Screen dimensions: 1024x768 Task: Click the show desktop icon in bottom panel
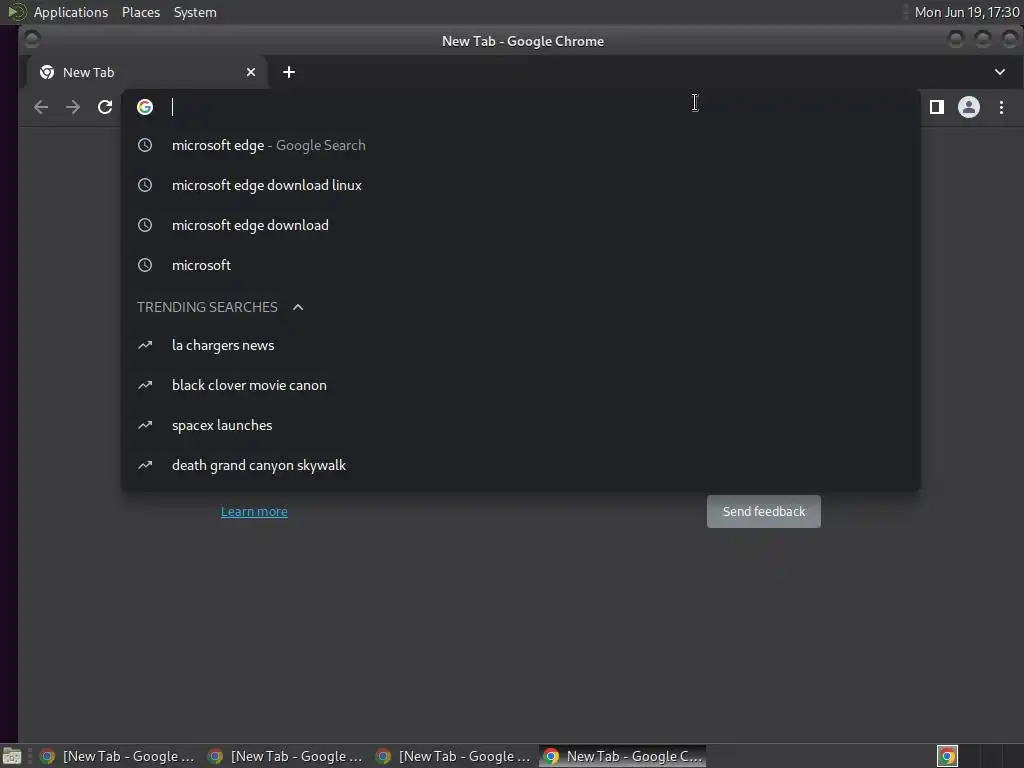pyautogui.click(x=12, y=756)
